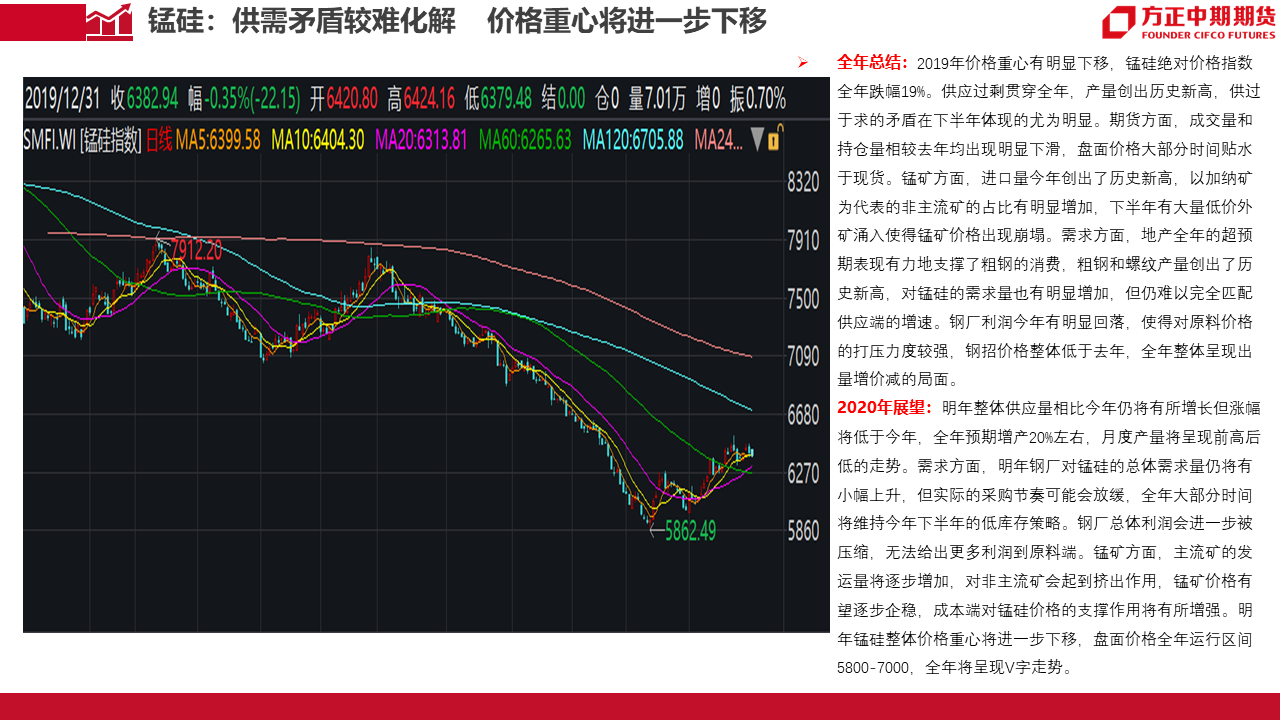The image size is (1280, 720).
Task: Click the 8320 price axis label
Action: click(804, 182)
